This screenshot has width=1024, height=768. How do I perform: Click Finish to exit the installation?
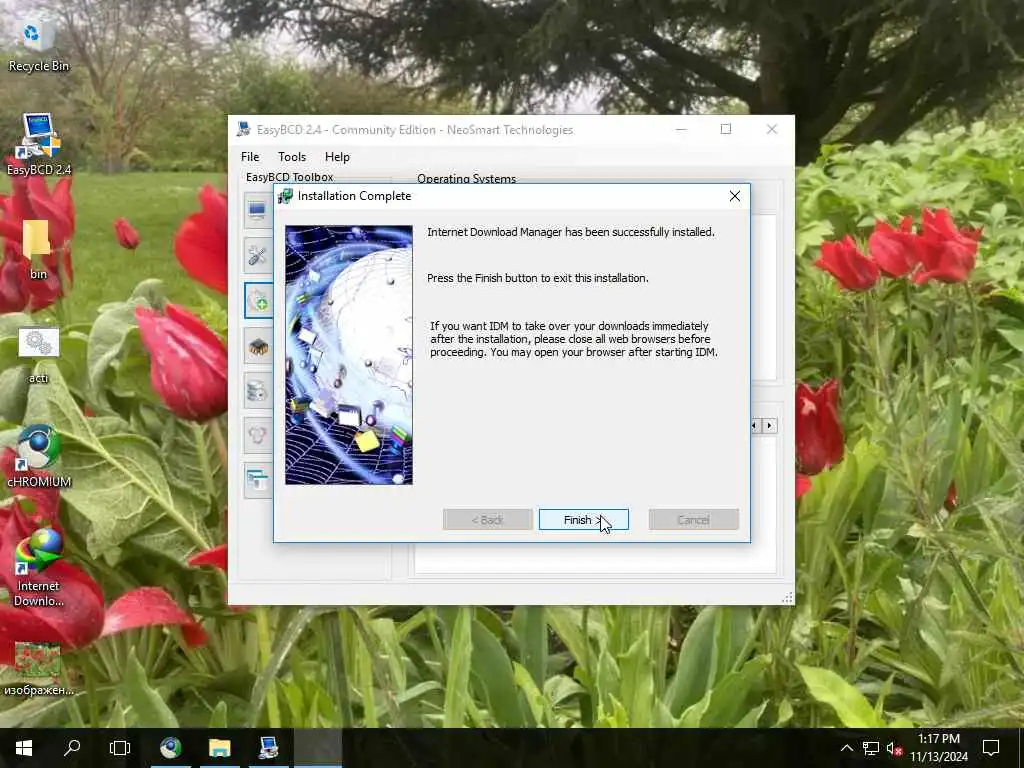583,520
